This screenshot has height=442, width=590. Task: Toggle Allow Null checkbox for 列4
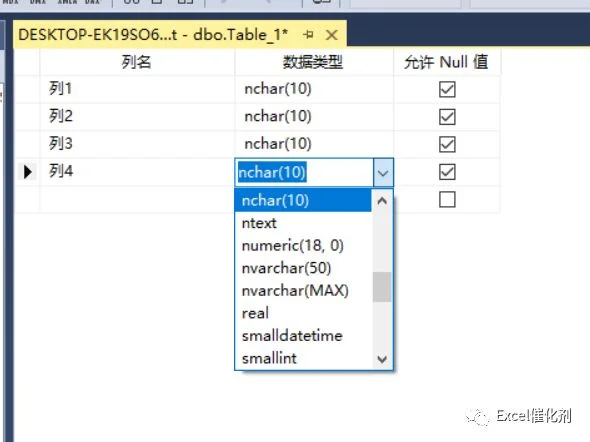tap(447, 172)
